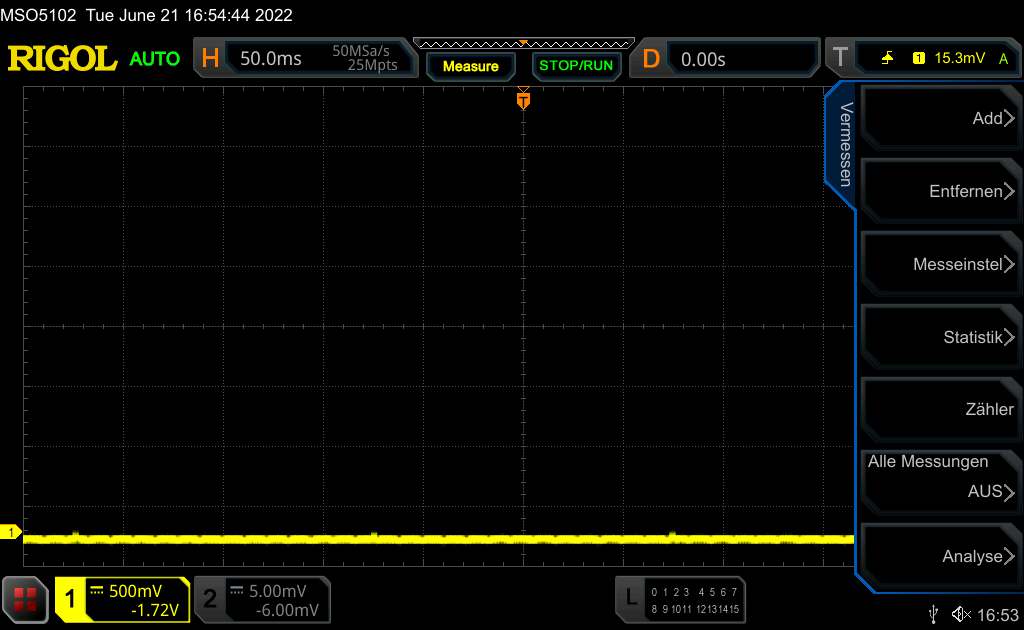
Task: Toggle channel 1 with 500mV scale
Action: (122, 599)
